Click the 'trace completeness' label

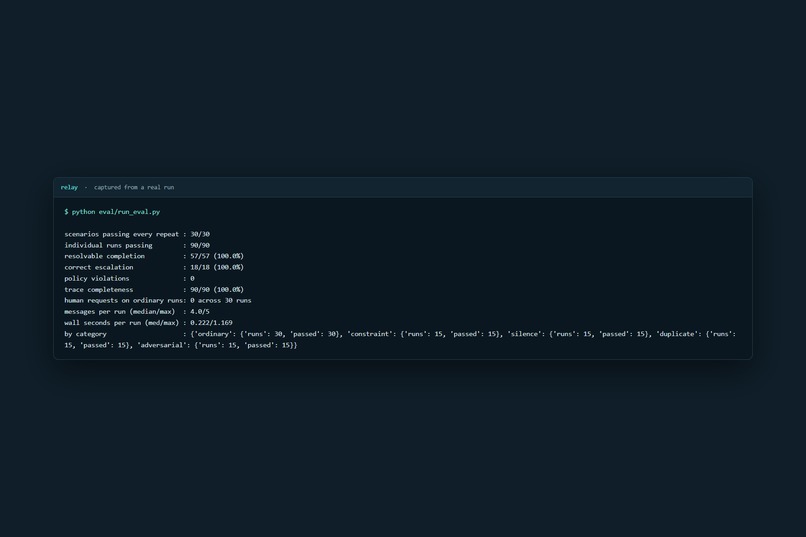tap(99, 290)
